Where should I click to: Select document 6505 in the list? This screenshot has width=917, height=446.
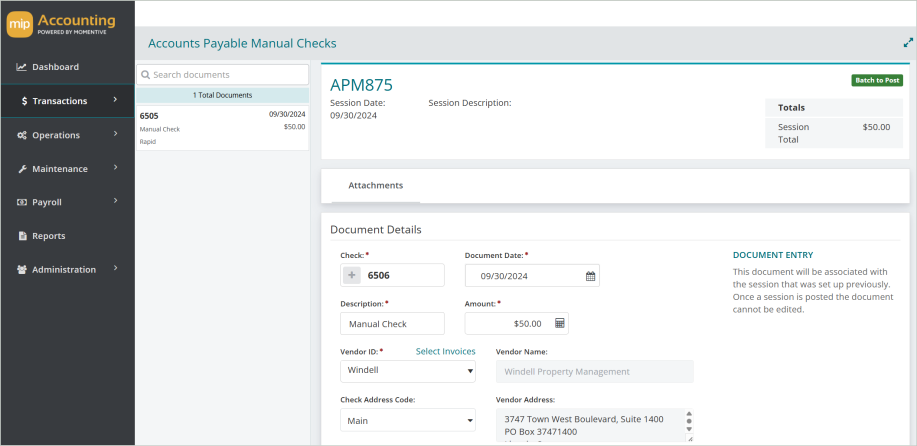(222, 128)
